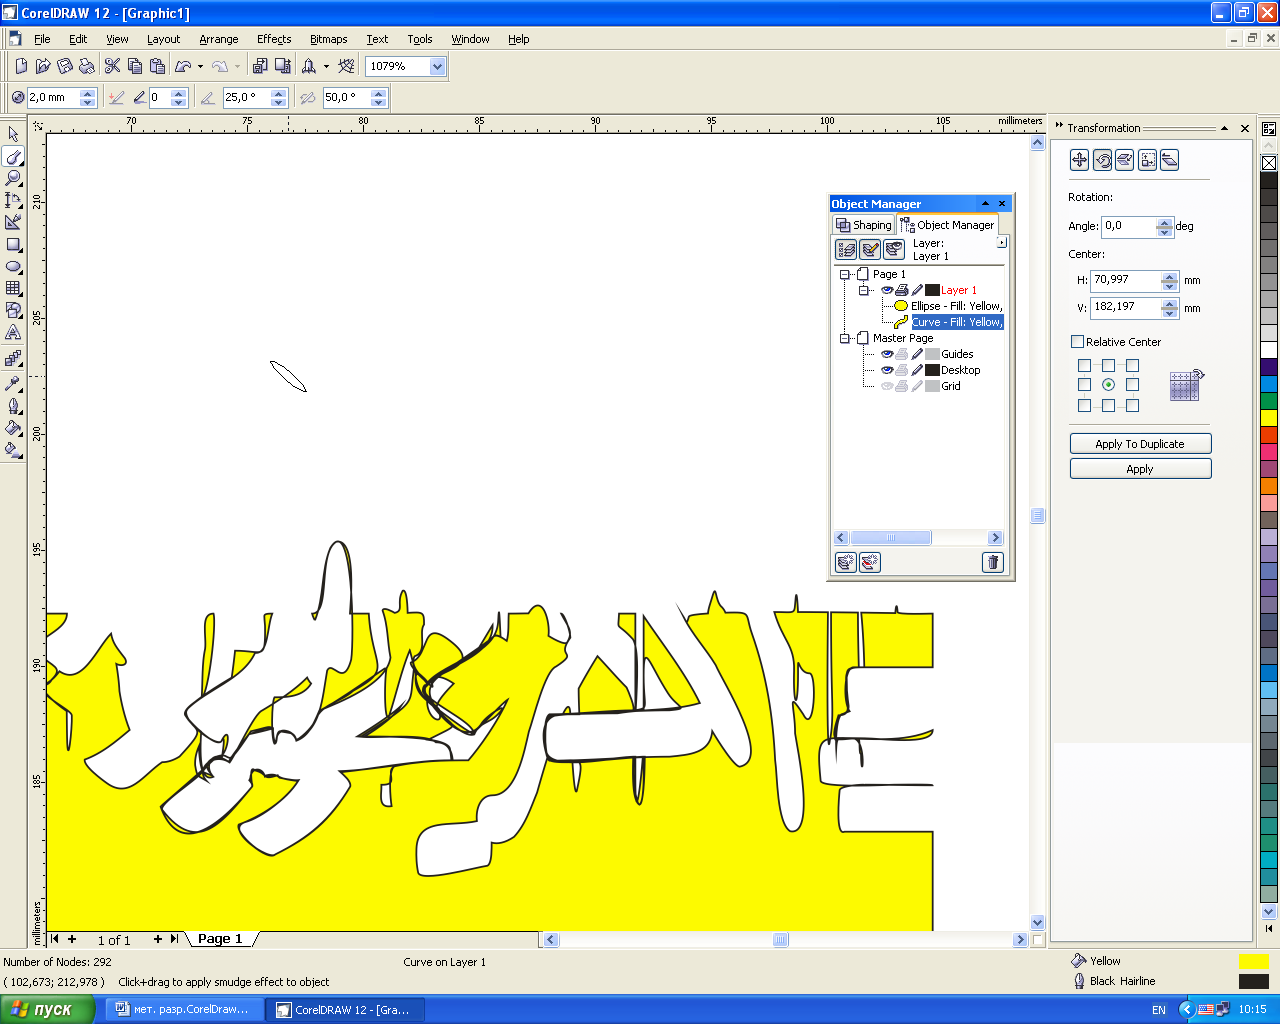Switch to the Shaping tab
Screen dimensions: 1280x1024
click(x=863, y=225)
